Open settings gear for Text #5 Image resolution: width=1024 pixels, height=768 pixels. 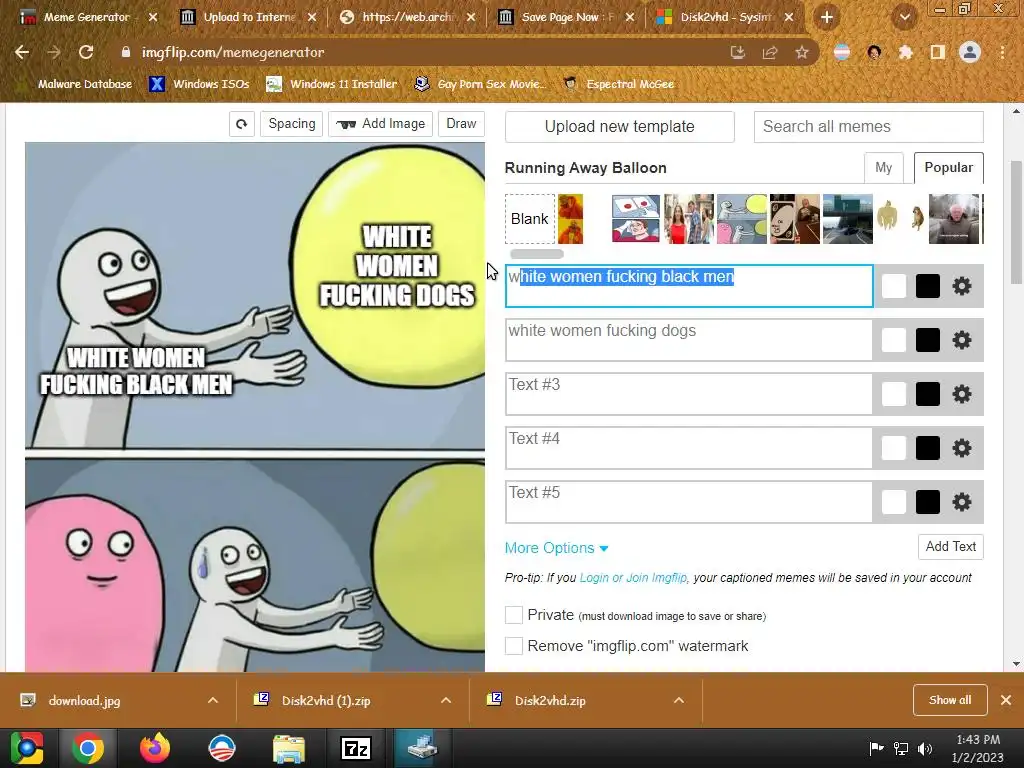[x=961, y=502]
